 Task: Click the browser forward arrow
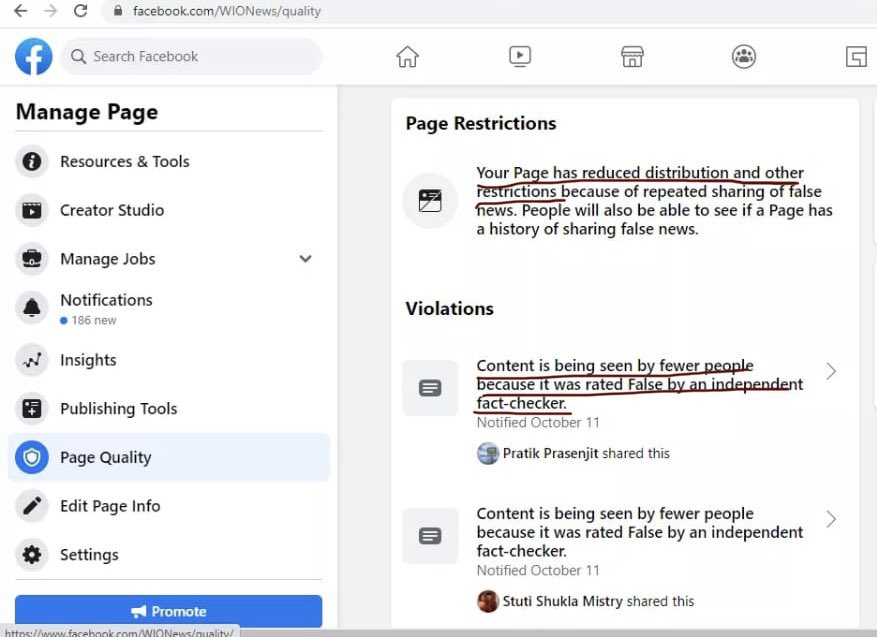(x=50, y=11)
